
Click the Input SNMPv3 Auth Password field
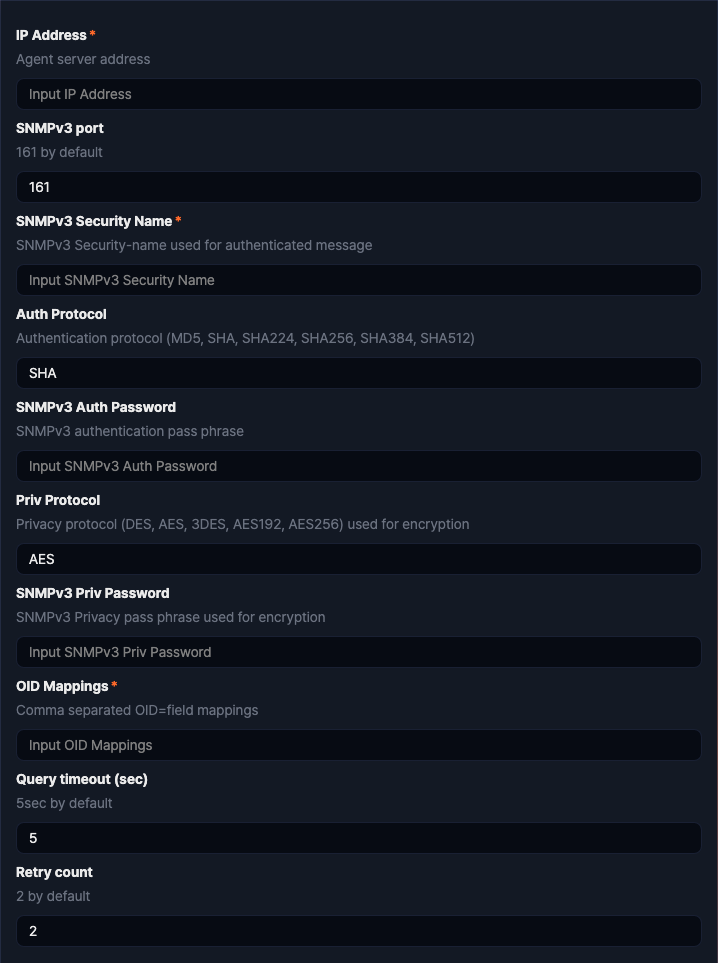pyautogui.click(x=358, y=466)
